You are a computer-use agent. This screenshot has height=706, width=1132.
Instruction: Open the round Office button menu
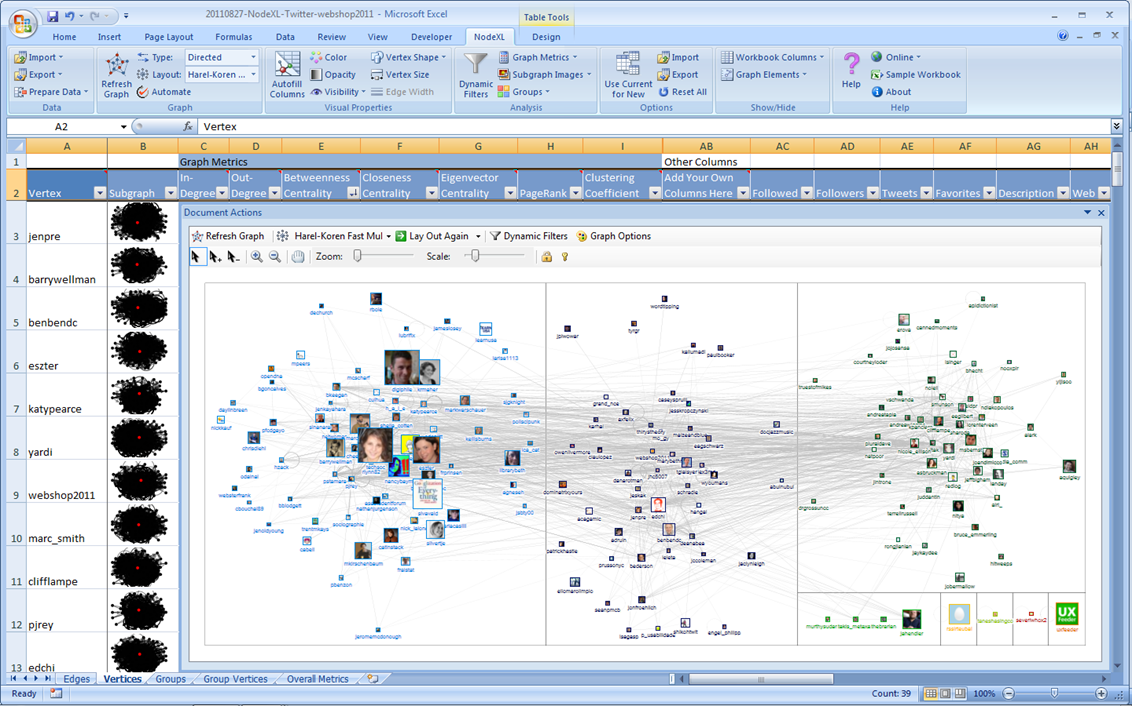[x=23, y=24]
